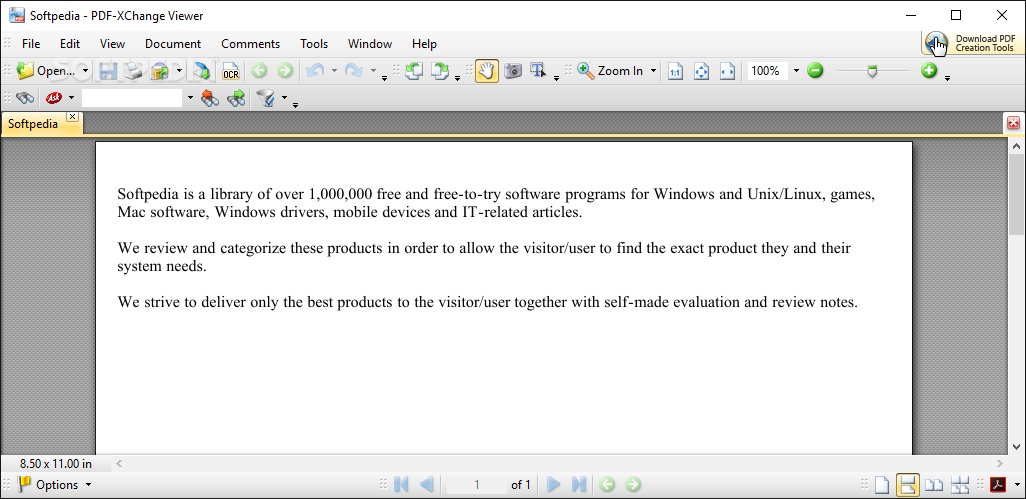Click the zoom slider handle
The height and width of the screenshot is (499, 1026).
click(872, 71)
